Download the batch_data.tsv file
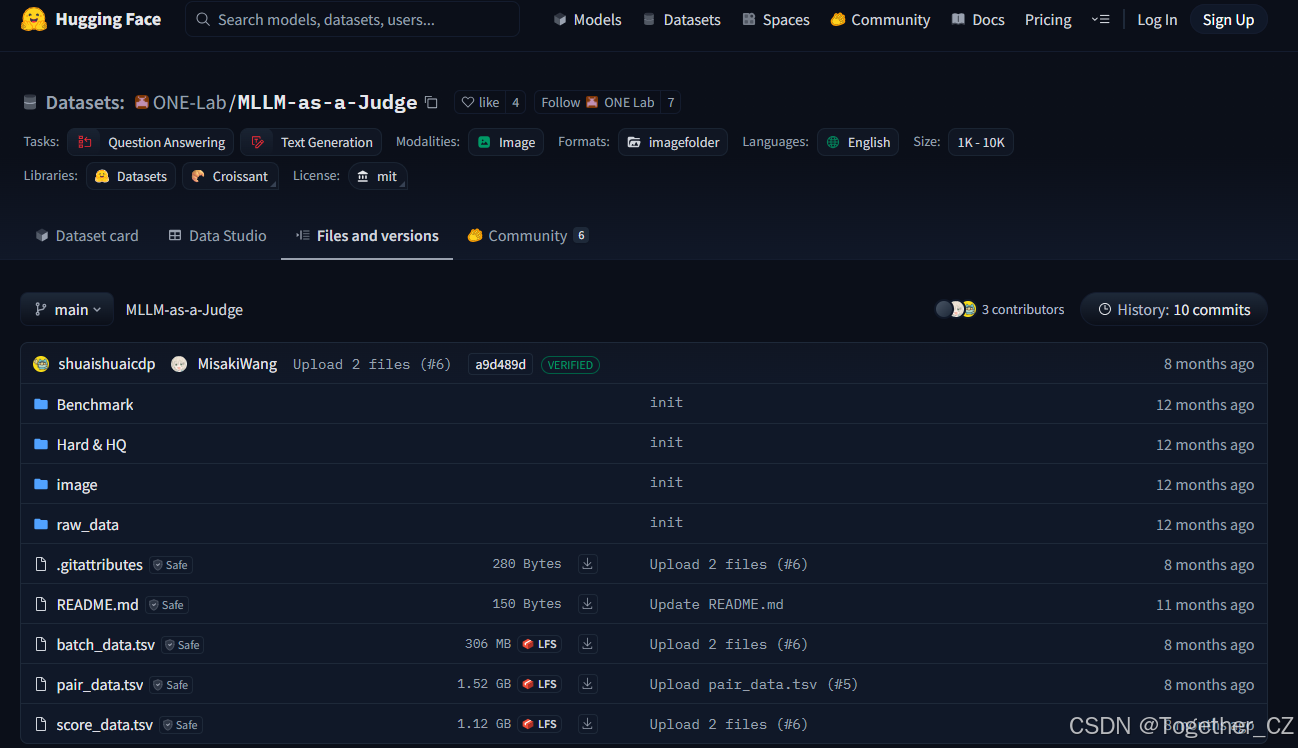This screenshot has width=1298, height=748. [x=587, y=643]
